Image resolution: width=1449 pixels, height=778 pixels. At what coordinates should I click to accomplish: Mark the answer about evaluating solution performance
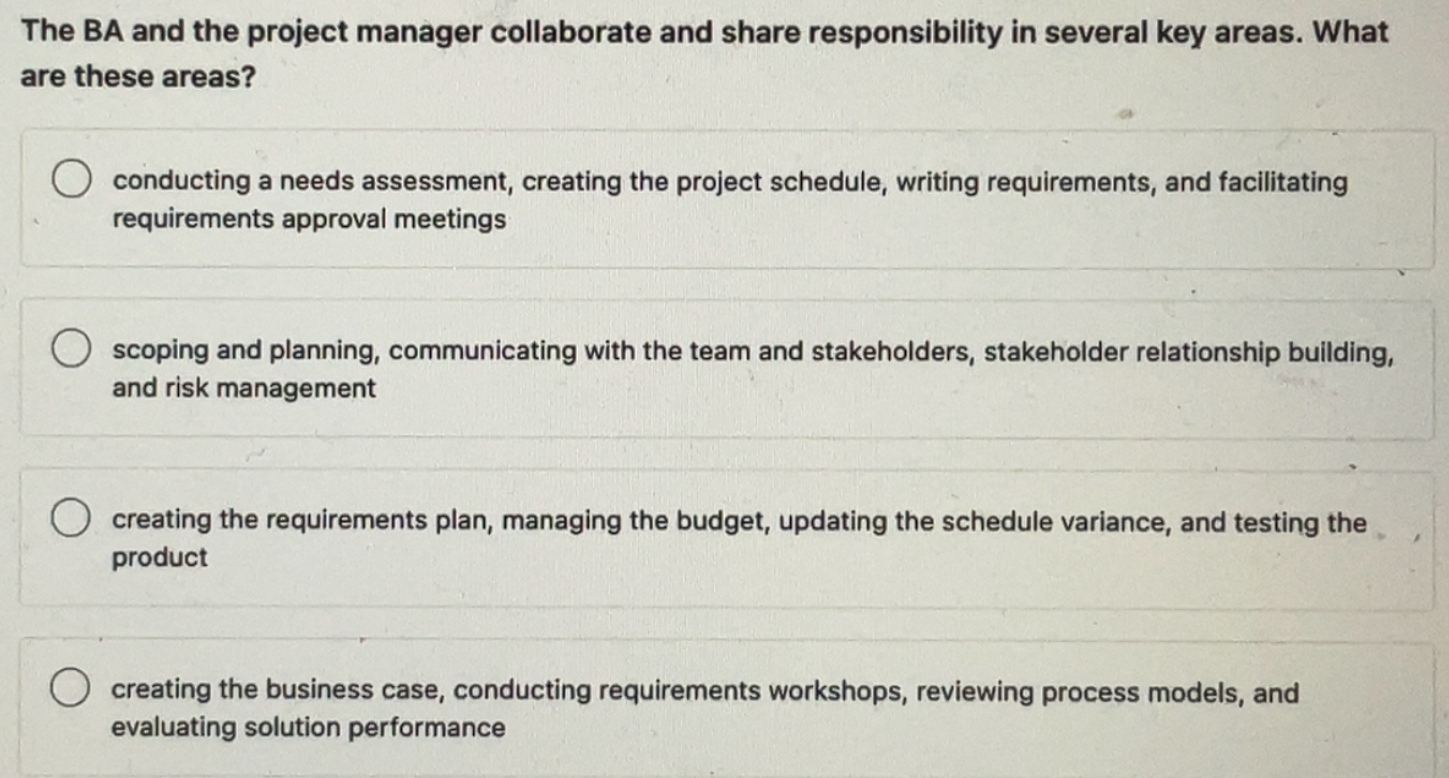[305, 727]
